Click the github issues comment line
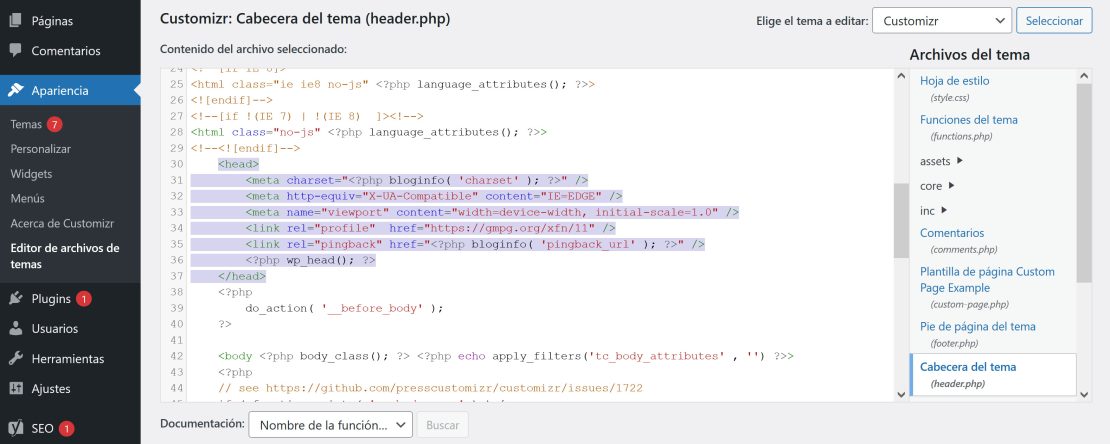 pyautogui.click(x=430, y=388)
